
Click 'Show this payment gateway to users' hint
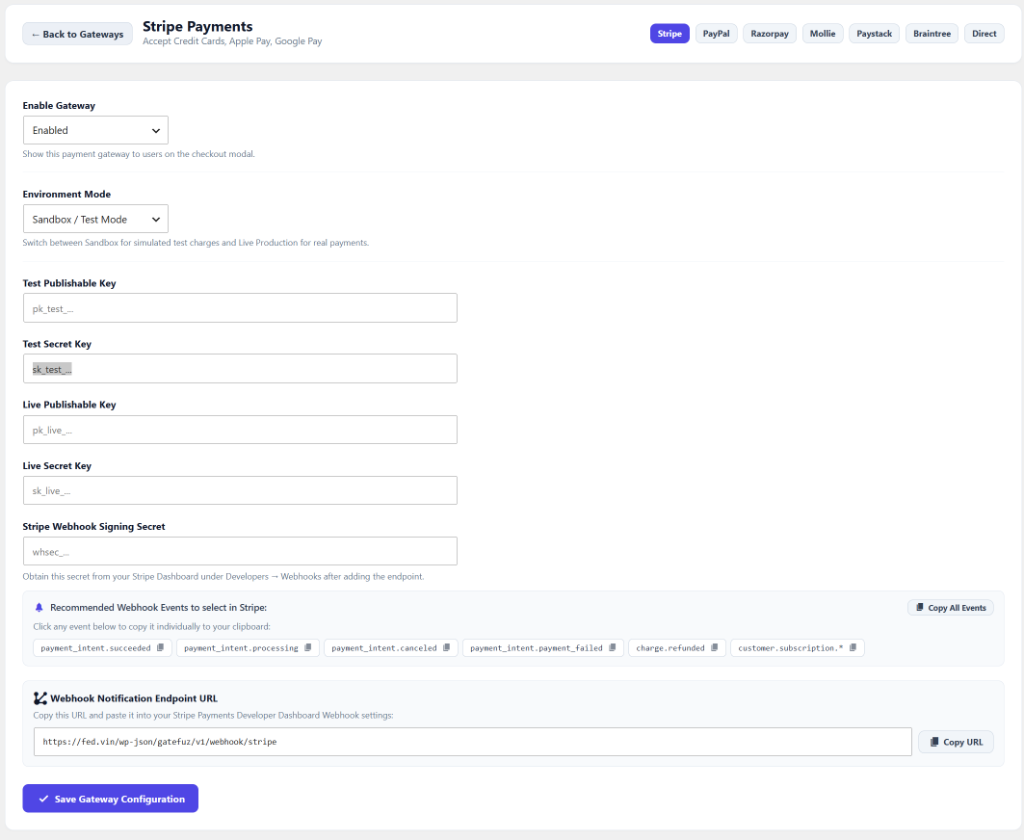(138, 154)
